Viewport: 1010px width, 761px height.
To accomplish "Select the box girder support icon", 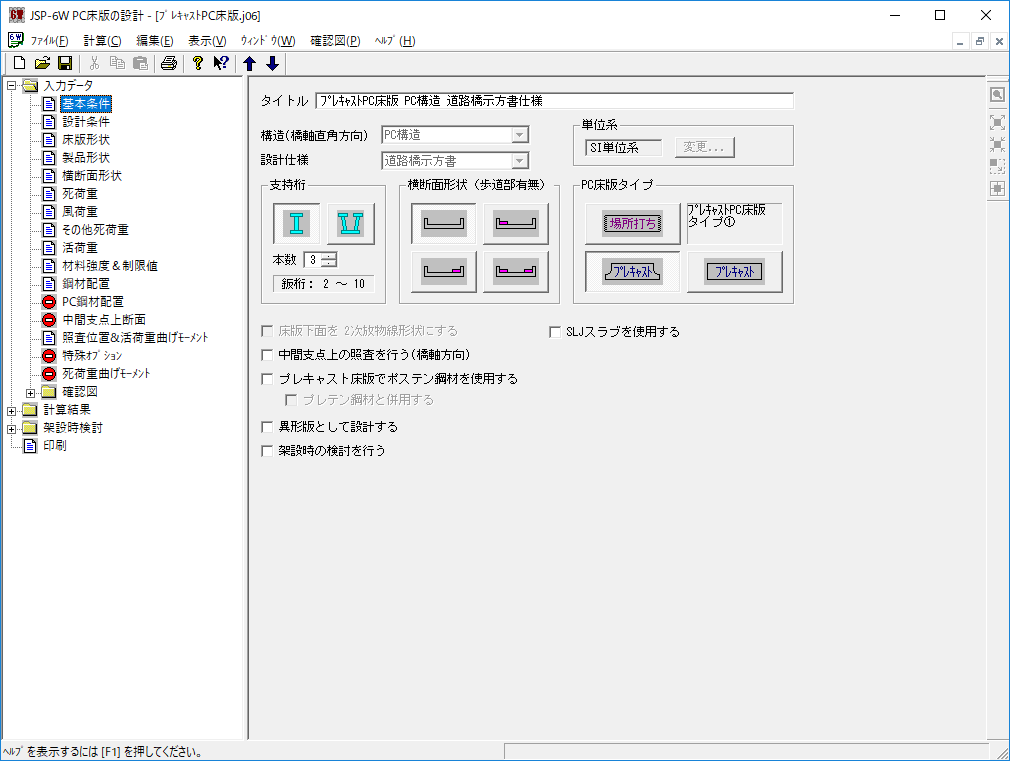I will (350, 224).
